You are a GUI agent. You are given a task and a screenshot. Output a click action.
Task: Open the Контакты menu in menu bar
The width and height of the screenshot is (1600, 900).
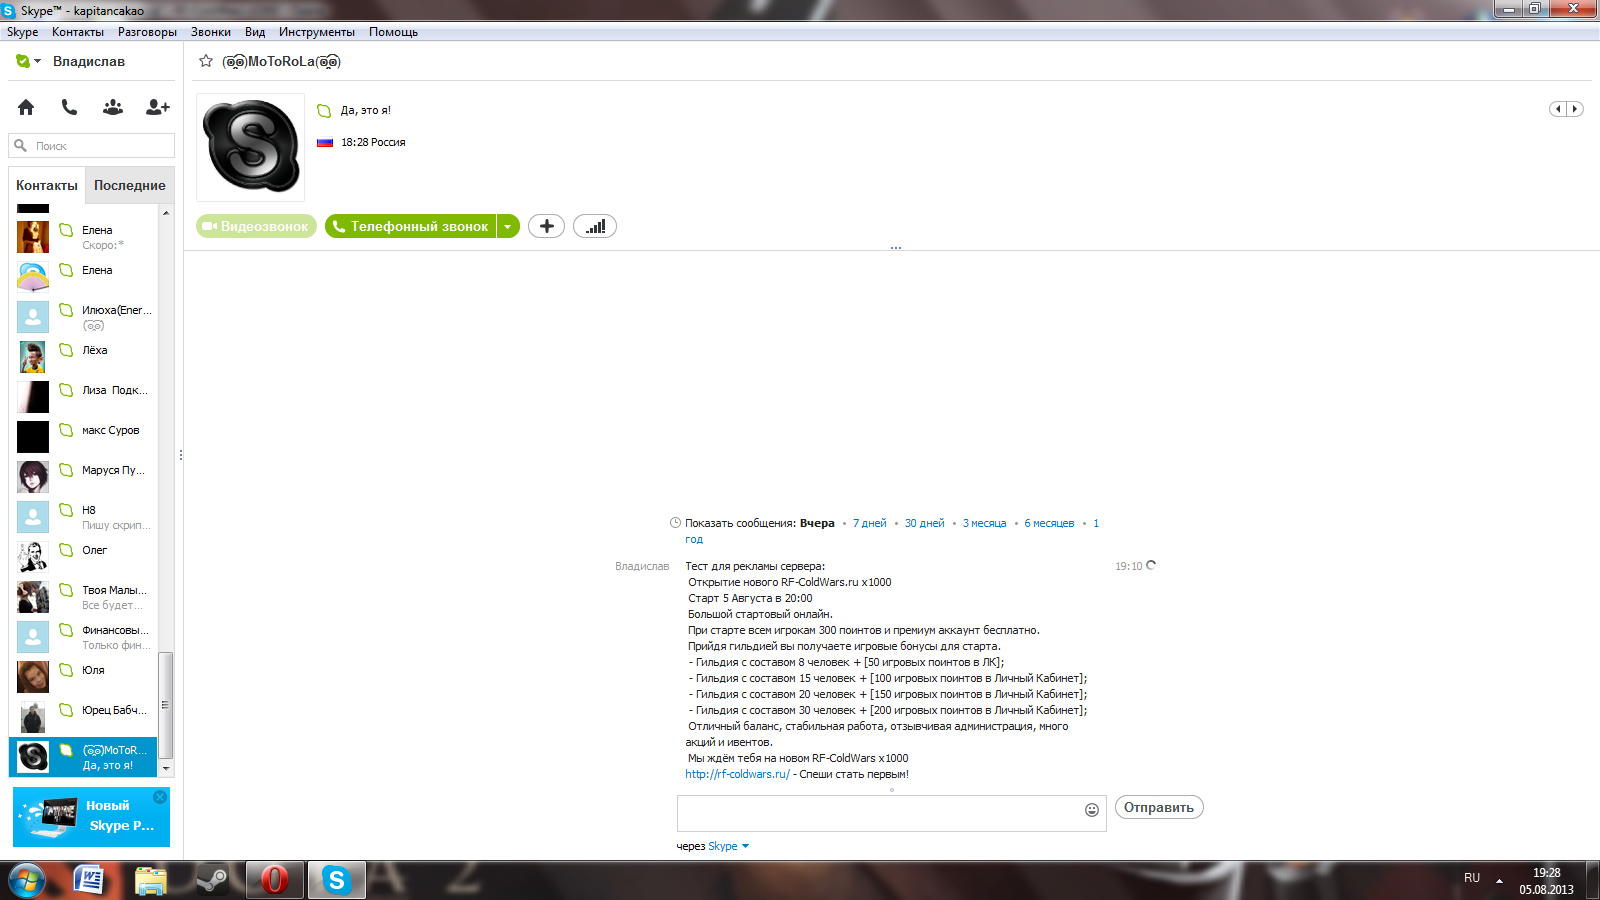(x=78, y=32)
